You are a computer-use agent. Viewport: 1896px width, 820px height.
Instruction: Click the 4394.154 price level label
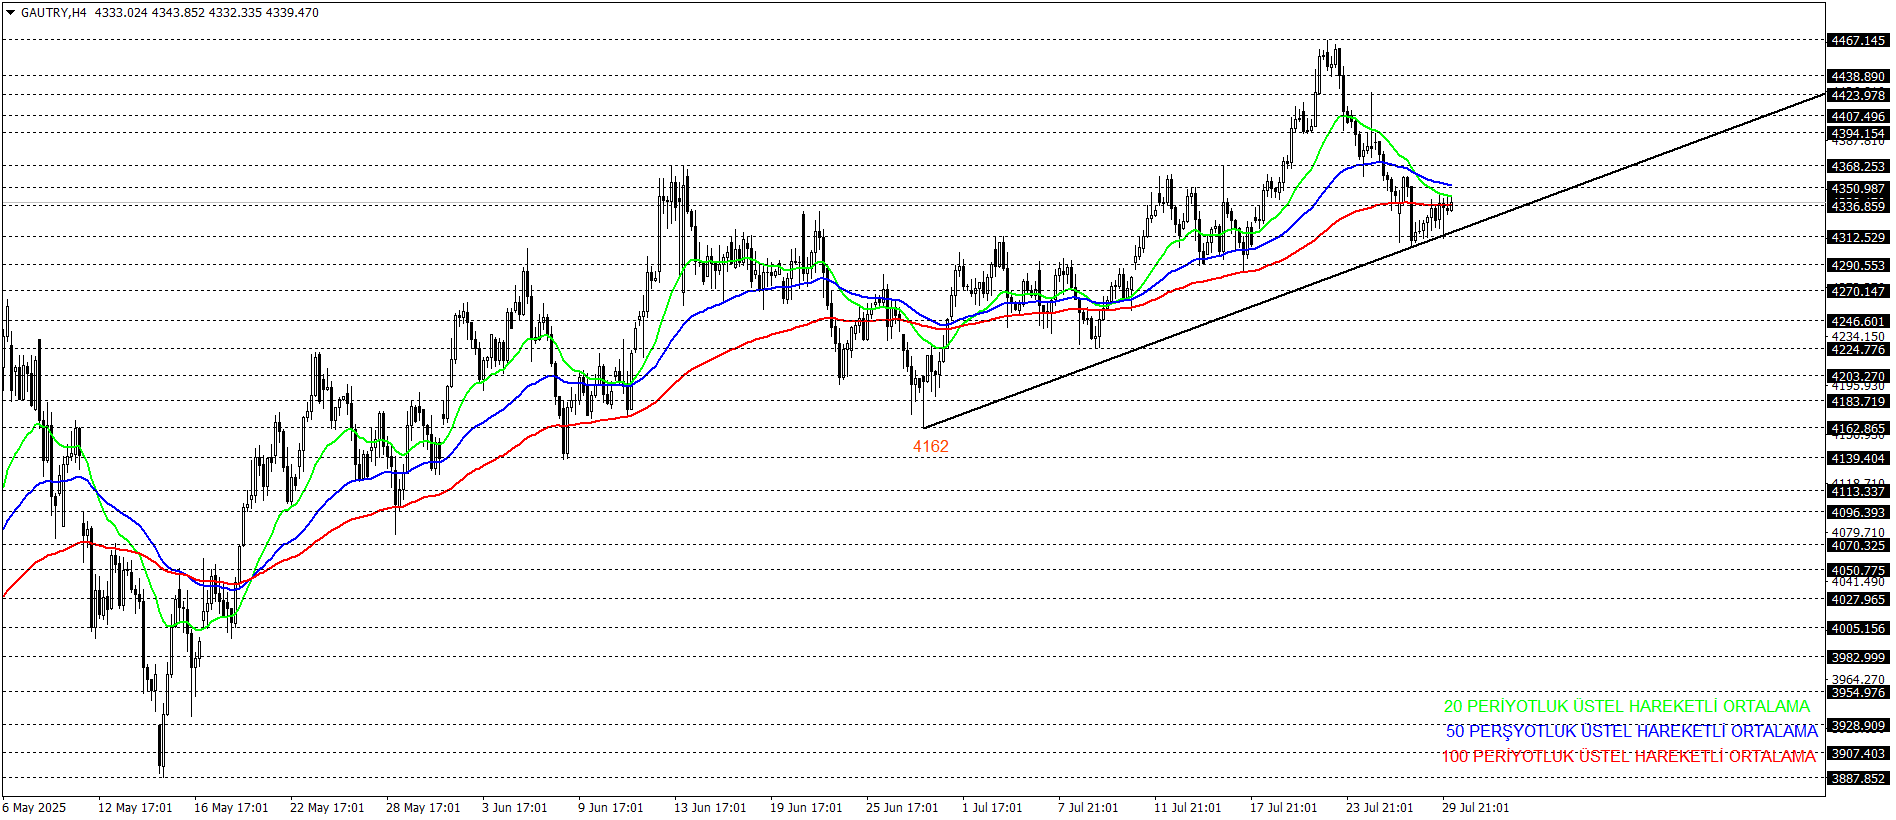1858,134
